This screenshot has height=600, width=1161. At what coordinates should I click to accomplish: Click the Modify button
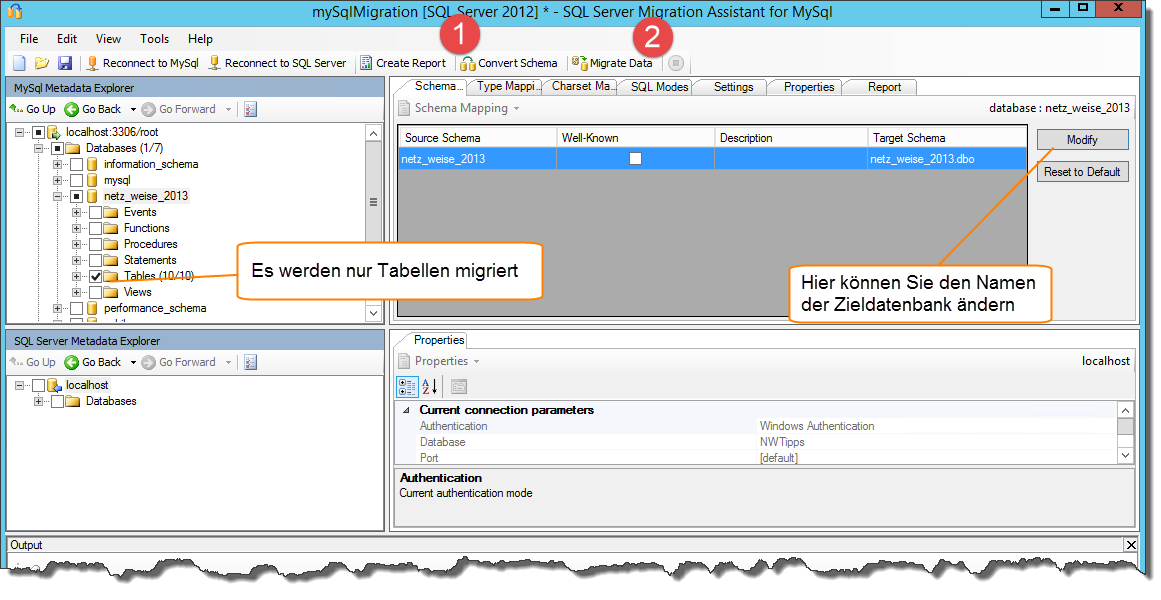click(x=1082, y=140)
